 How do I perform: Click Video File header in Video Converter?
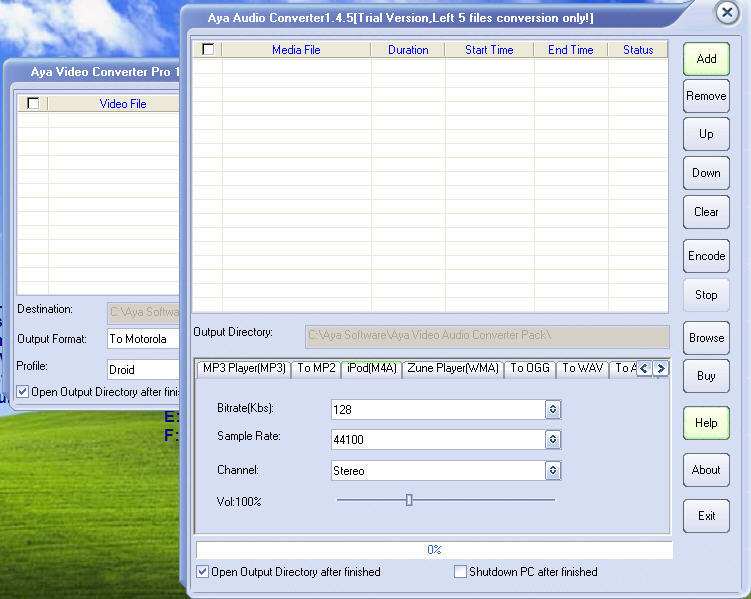(x=114, y=103)
